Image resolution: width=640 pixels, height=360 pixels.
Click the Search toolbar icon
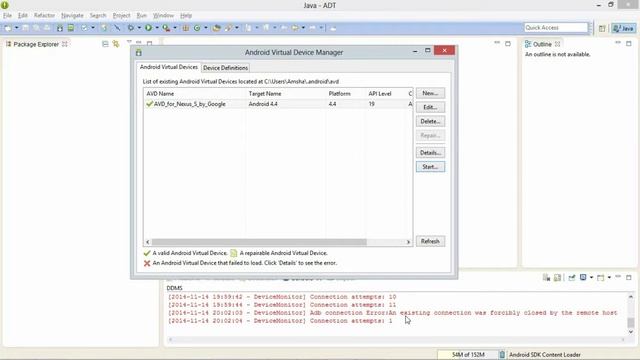(228, 28)
